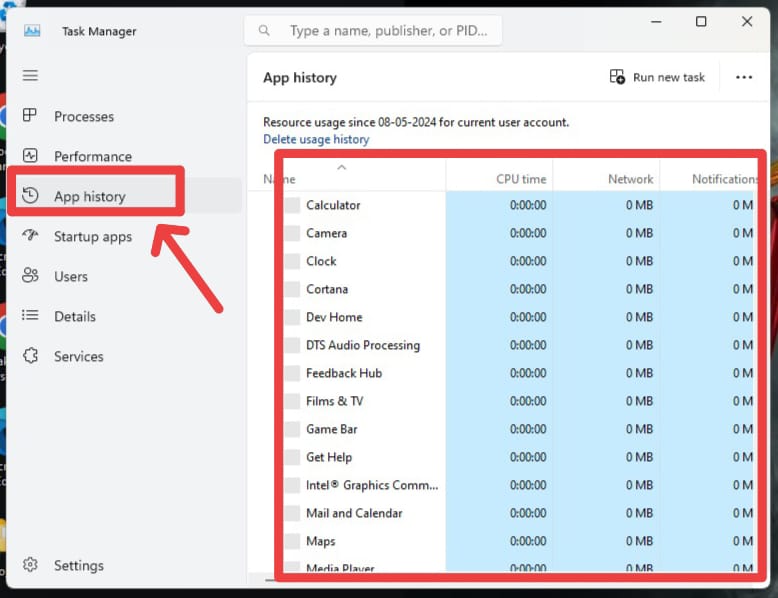This screenshot has width=778, height=598.
Task: Click the Calculator app icon
Action: click(292, 205)
